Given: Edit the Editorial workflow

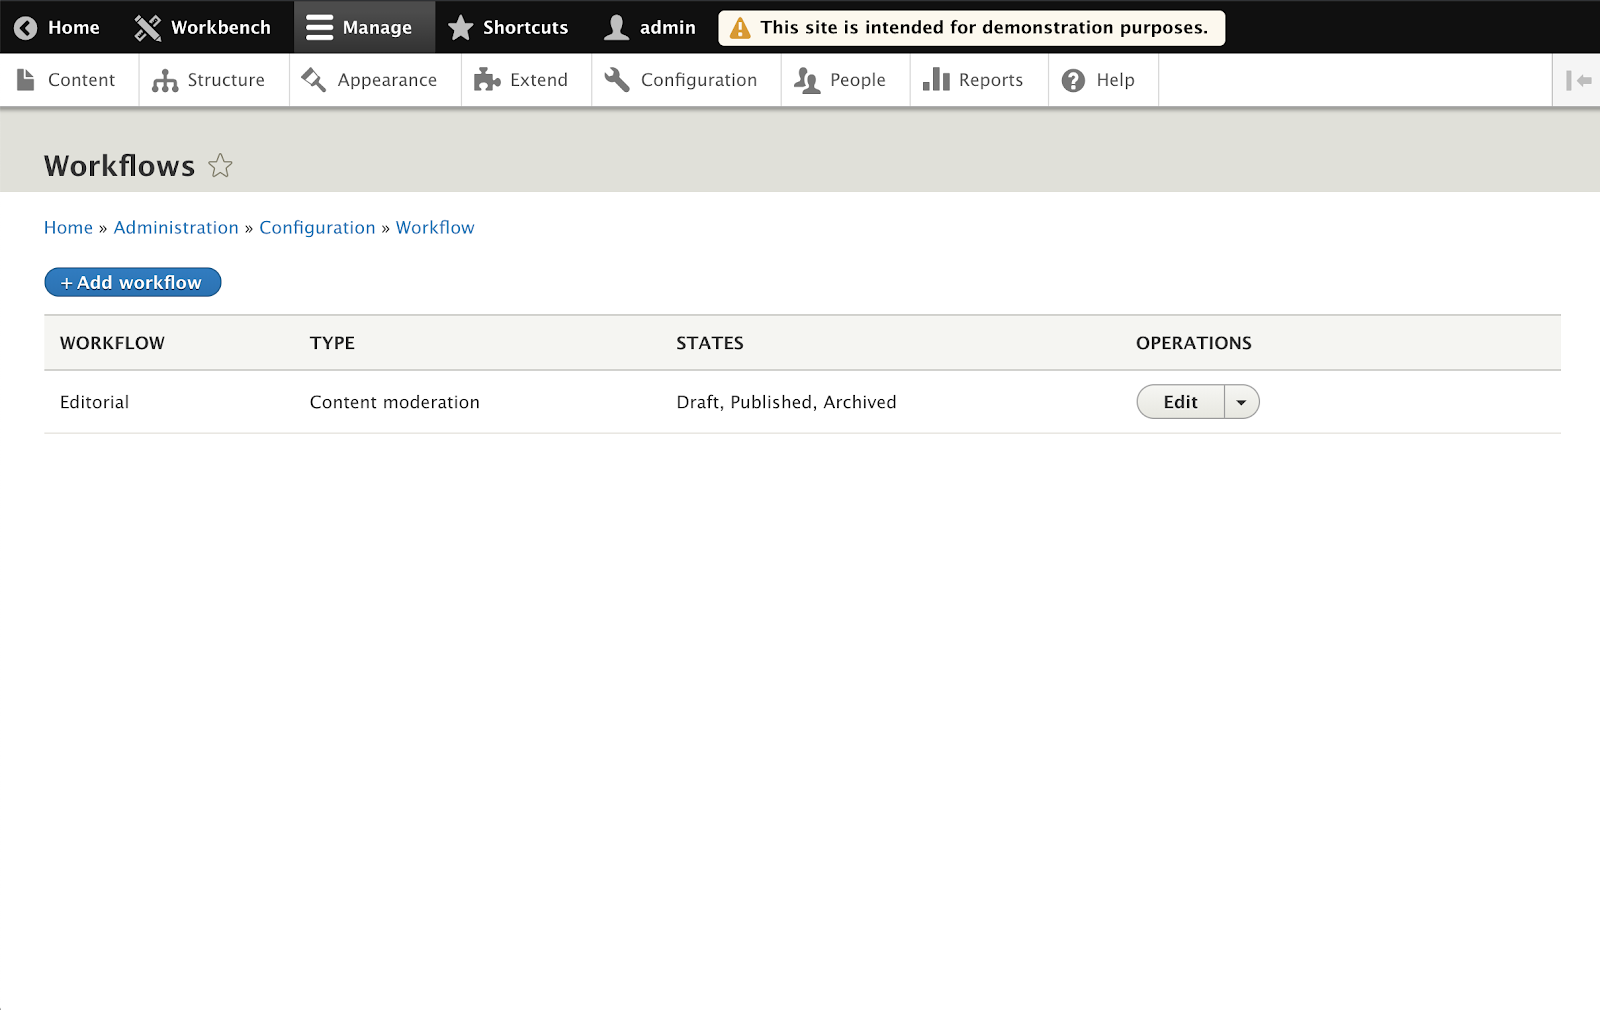Looking at the screenshot, I should [1180, 402].
